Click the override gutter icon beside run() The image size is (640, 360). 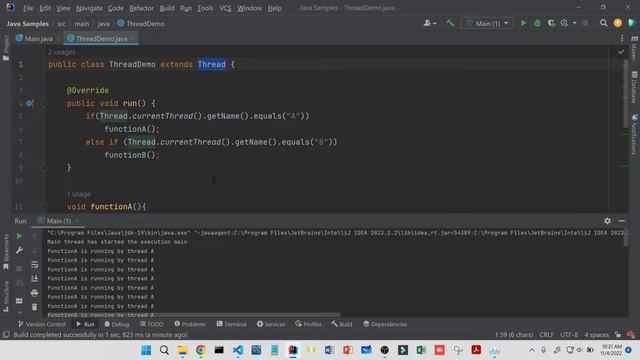click(29, 103)
